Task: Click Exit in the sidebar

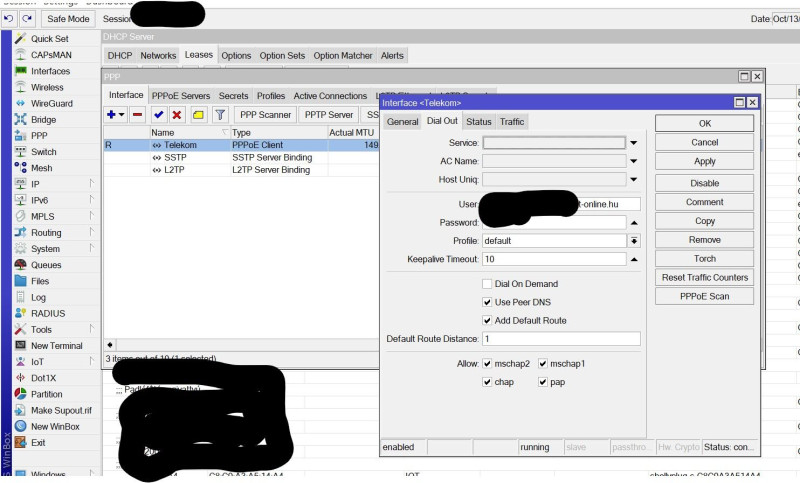Action: (x=38, y=443)
